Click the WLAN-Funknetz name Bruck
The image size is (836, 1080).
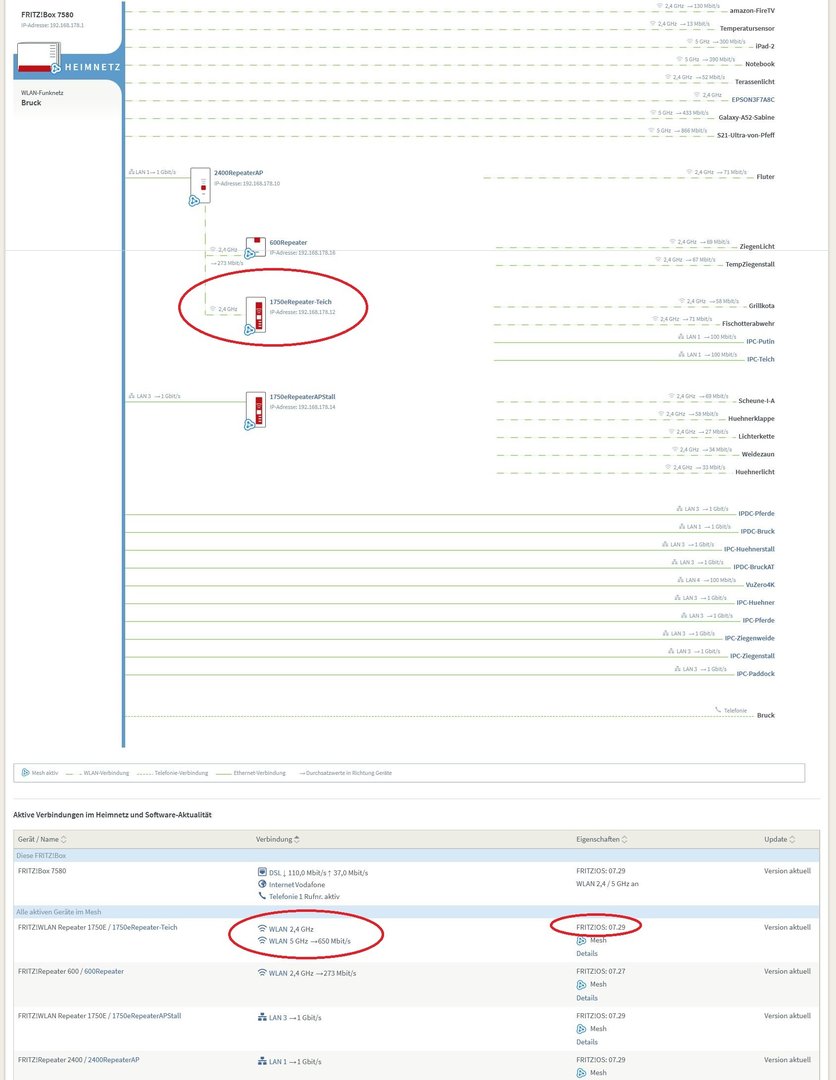31,103
